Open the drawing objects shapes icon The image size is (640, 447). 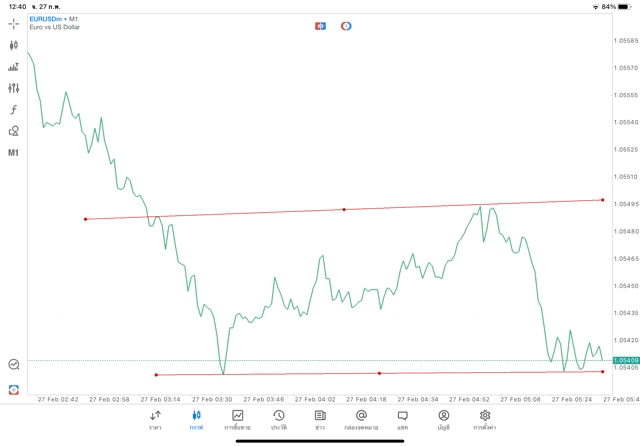(13, 131)
